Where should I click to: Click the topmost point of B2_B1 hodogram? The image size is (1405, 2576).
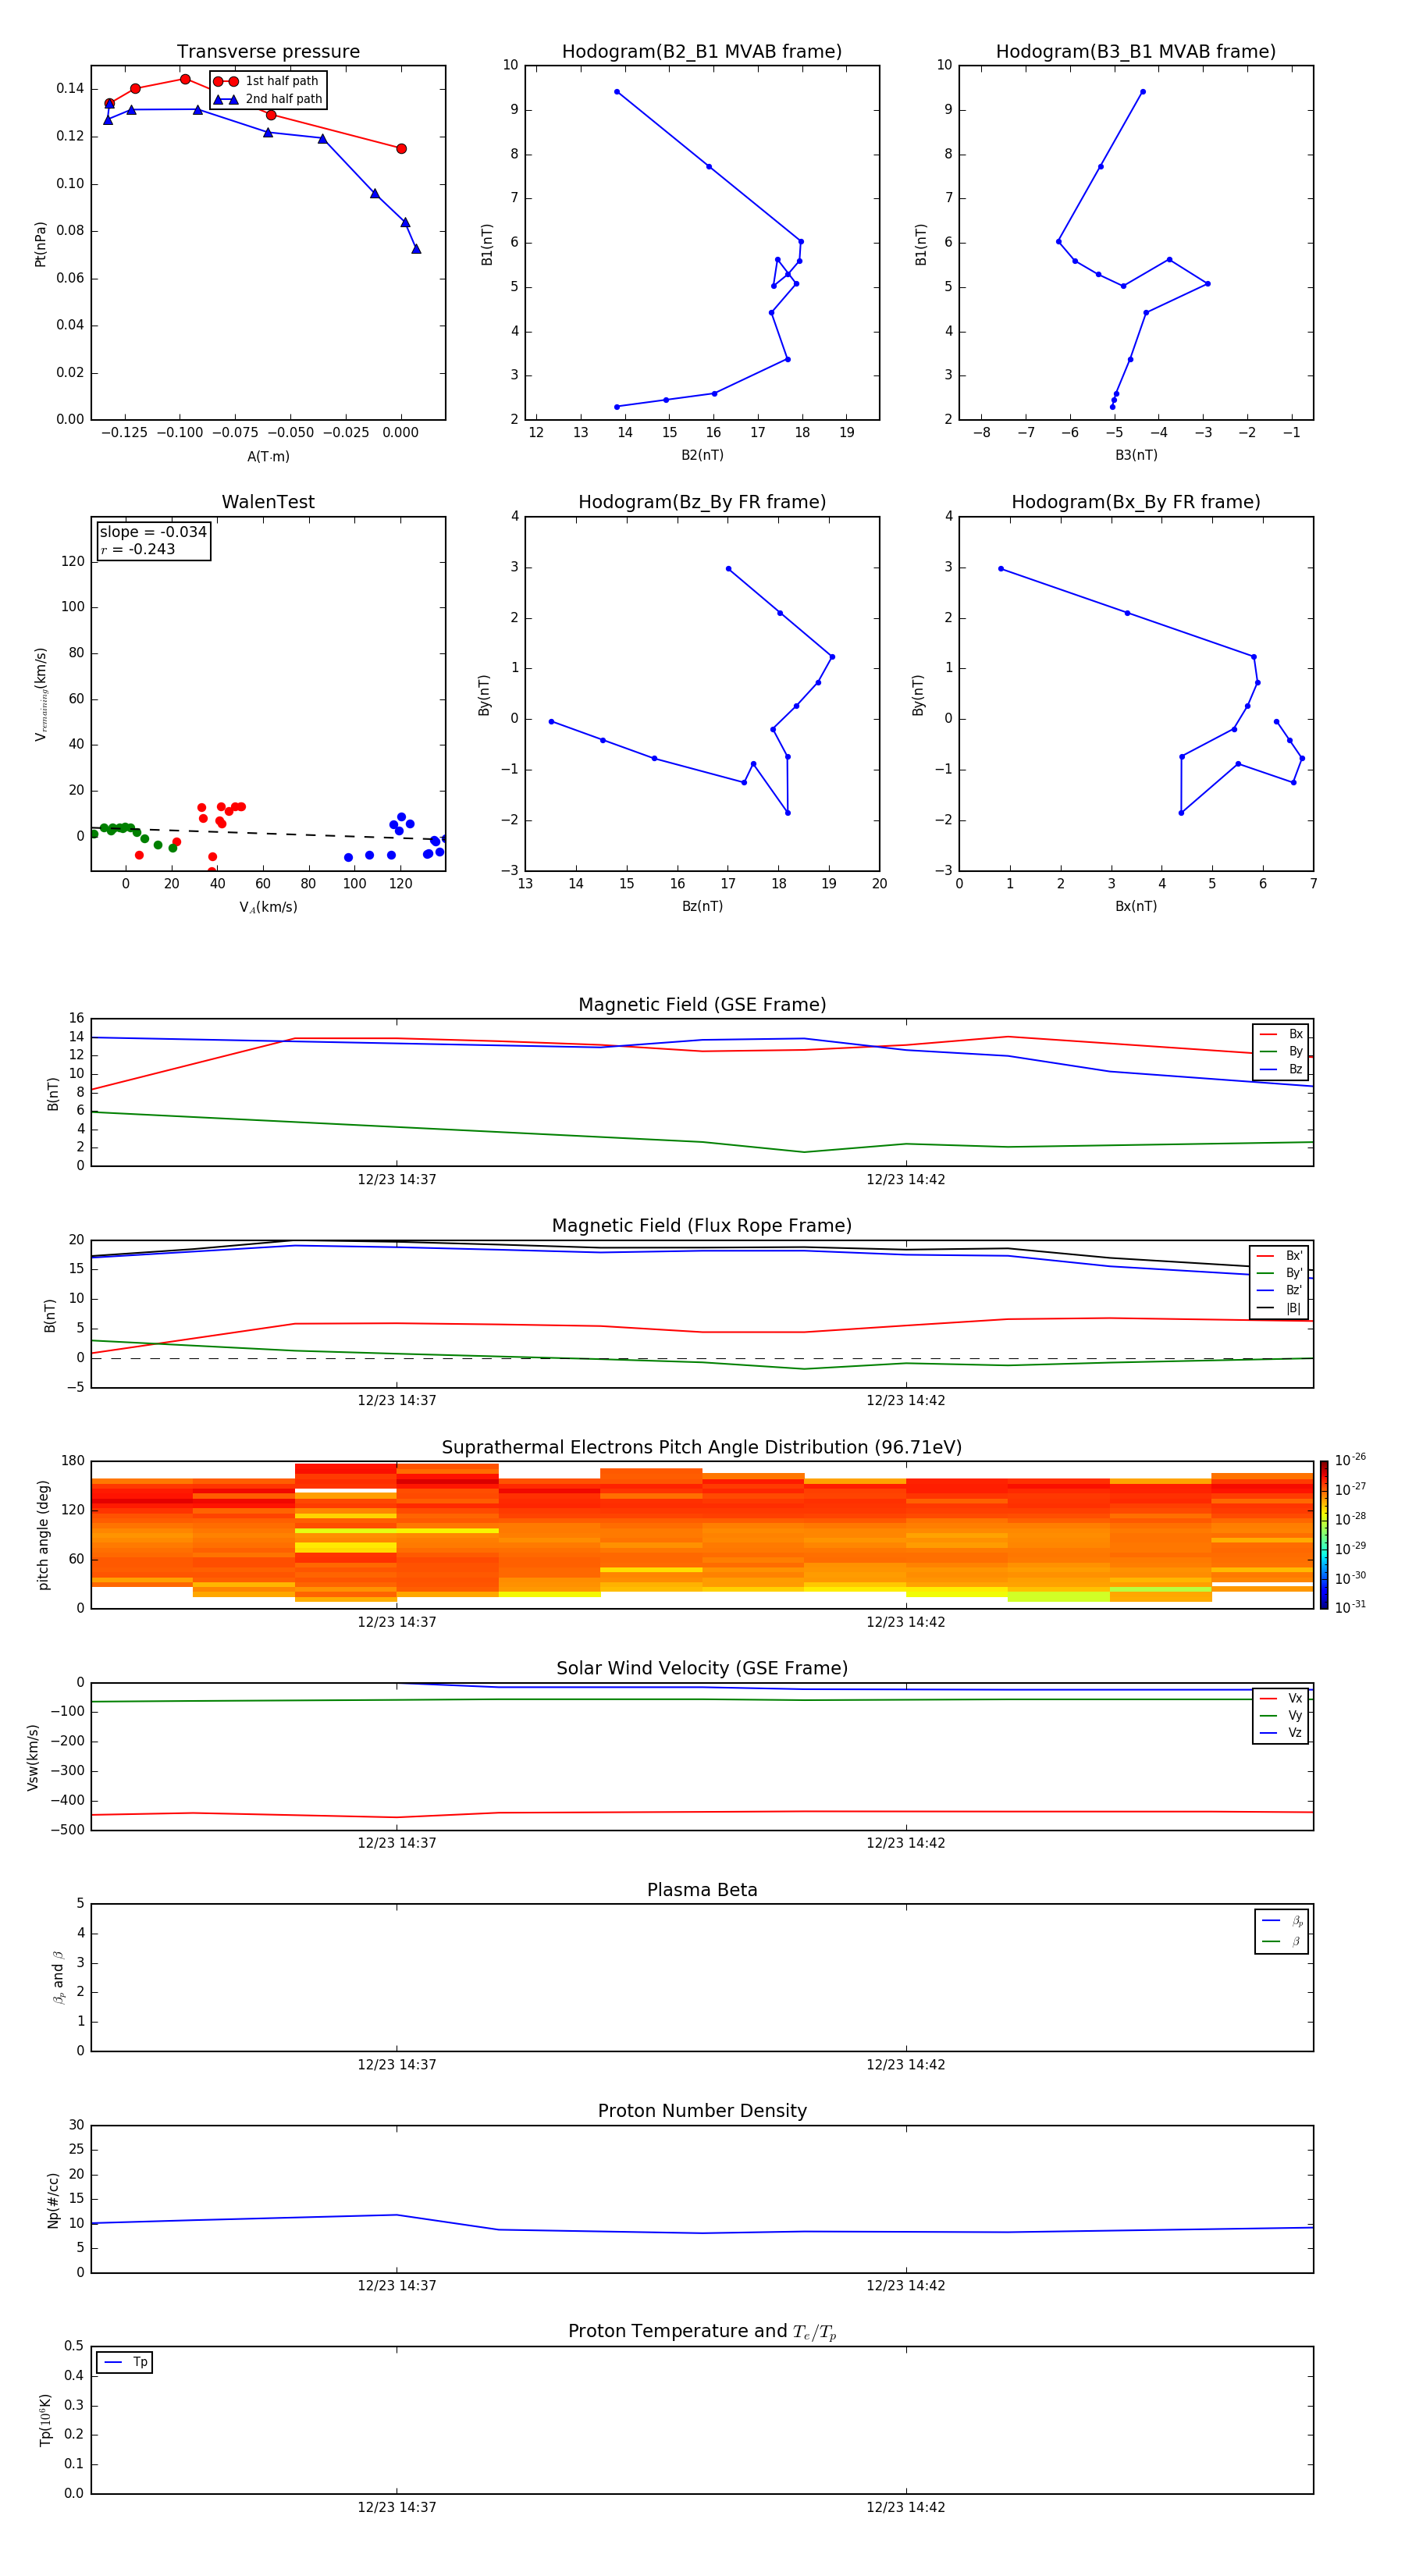pyautogui.click(x=617, y=92)
